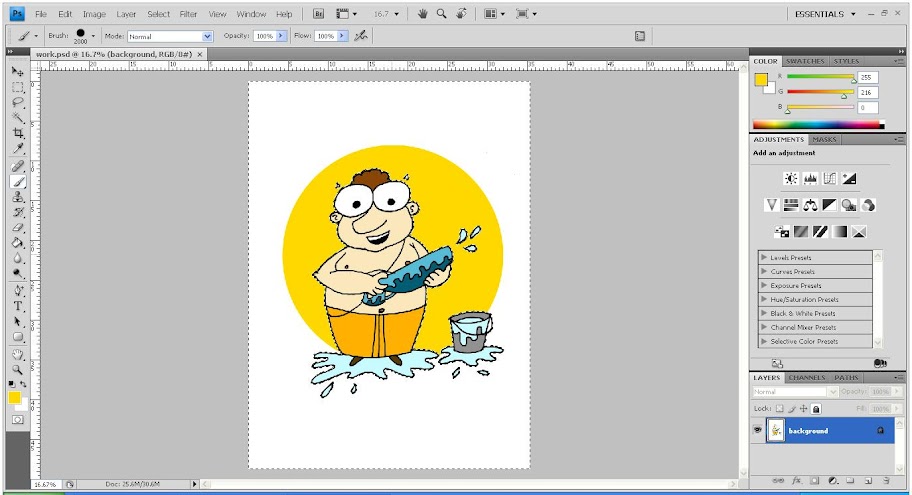
Task: Select the background layer thumbnail
Action: (x=775, y=430)
